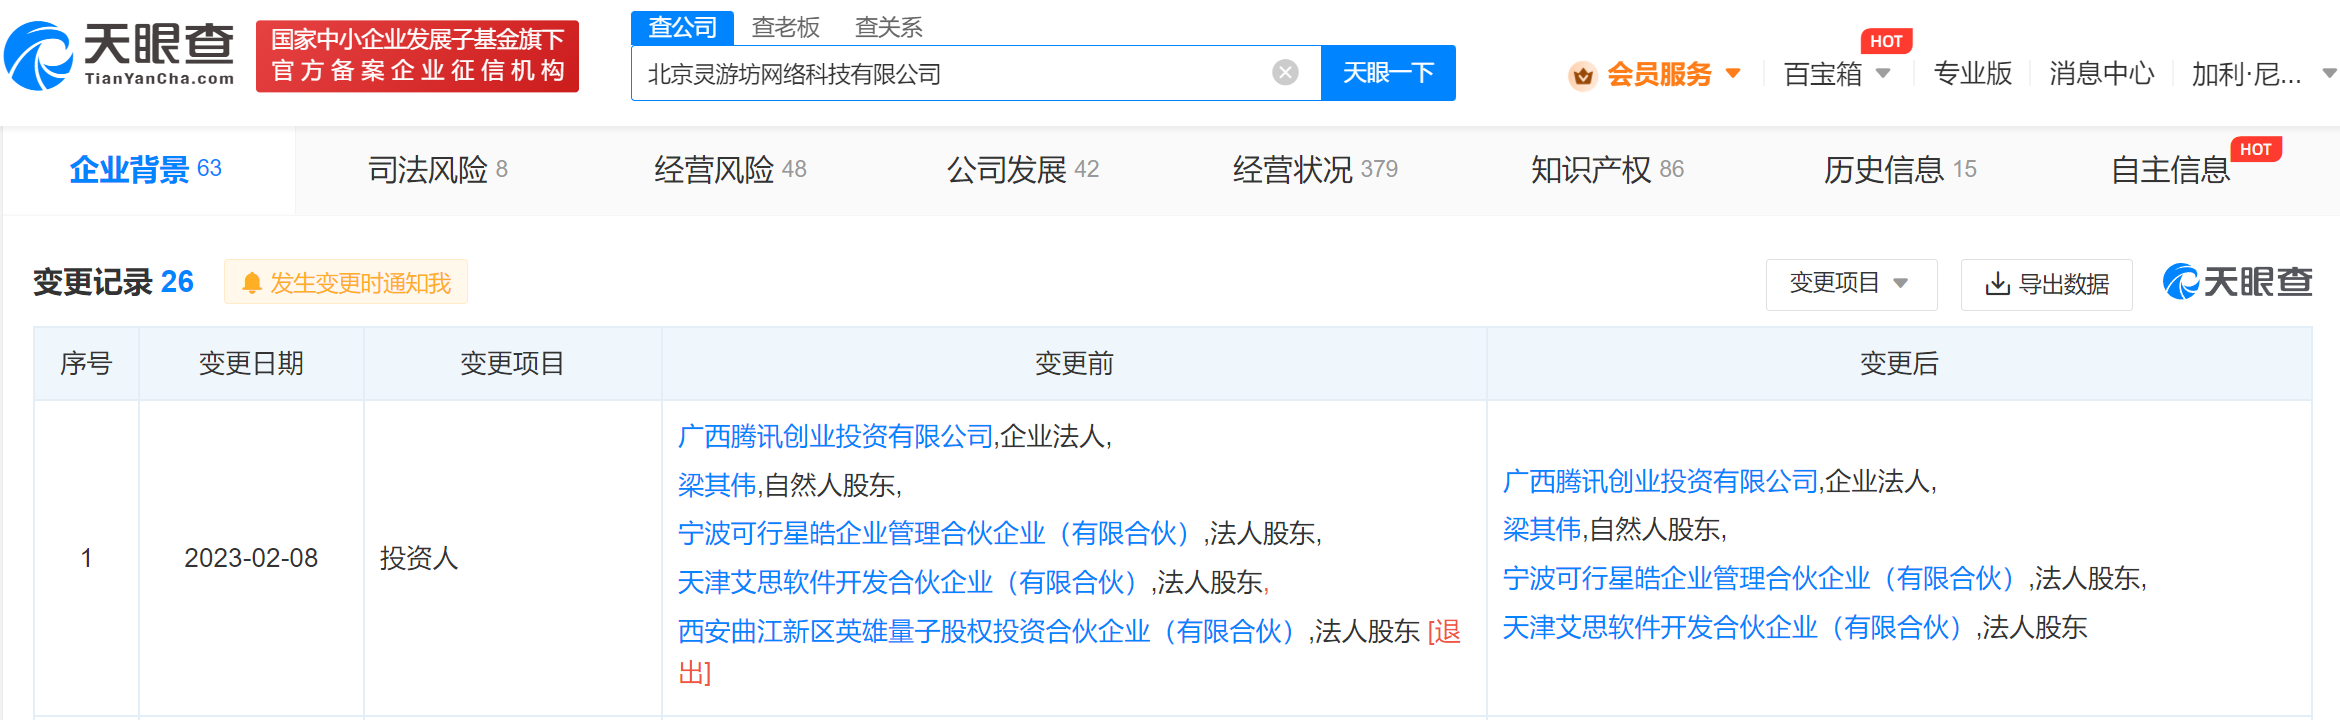This screenshot has width=2340, height=720.
Task: Open the 历史信息 tab
Action: (x=1900, y=170)
